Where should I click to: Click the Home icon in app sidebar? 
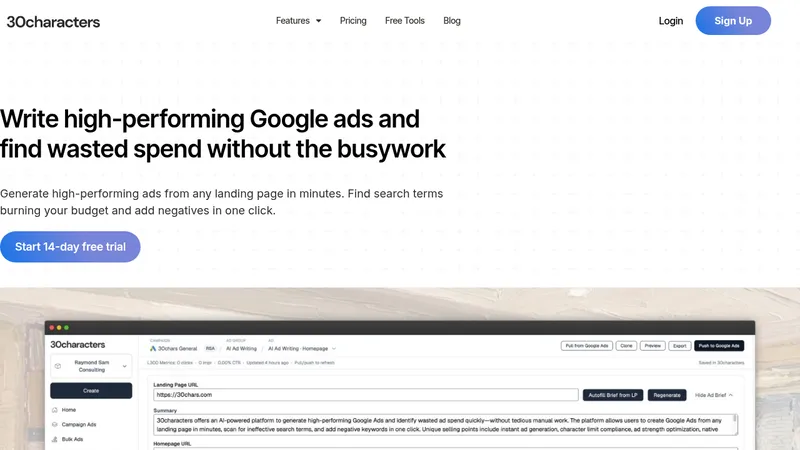coord(55,410)
